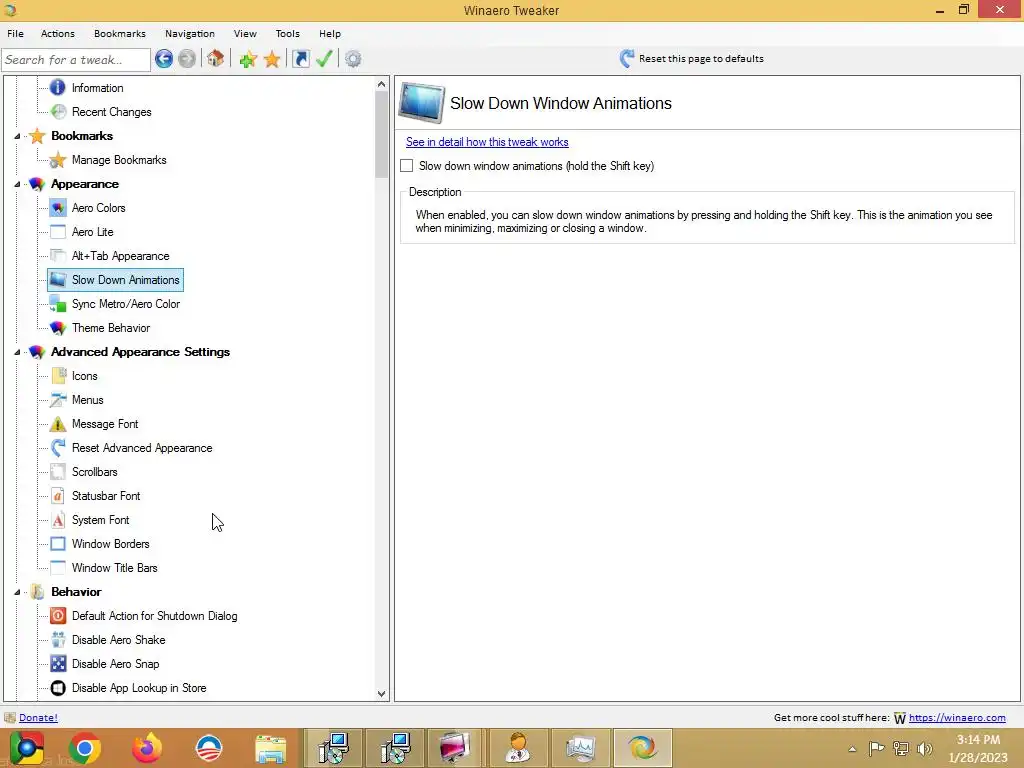Open the Actions menu
The height and width of the screenshot is (768, 1024).
[57, 33]
